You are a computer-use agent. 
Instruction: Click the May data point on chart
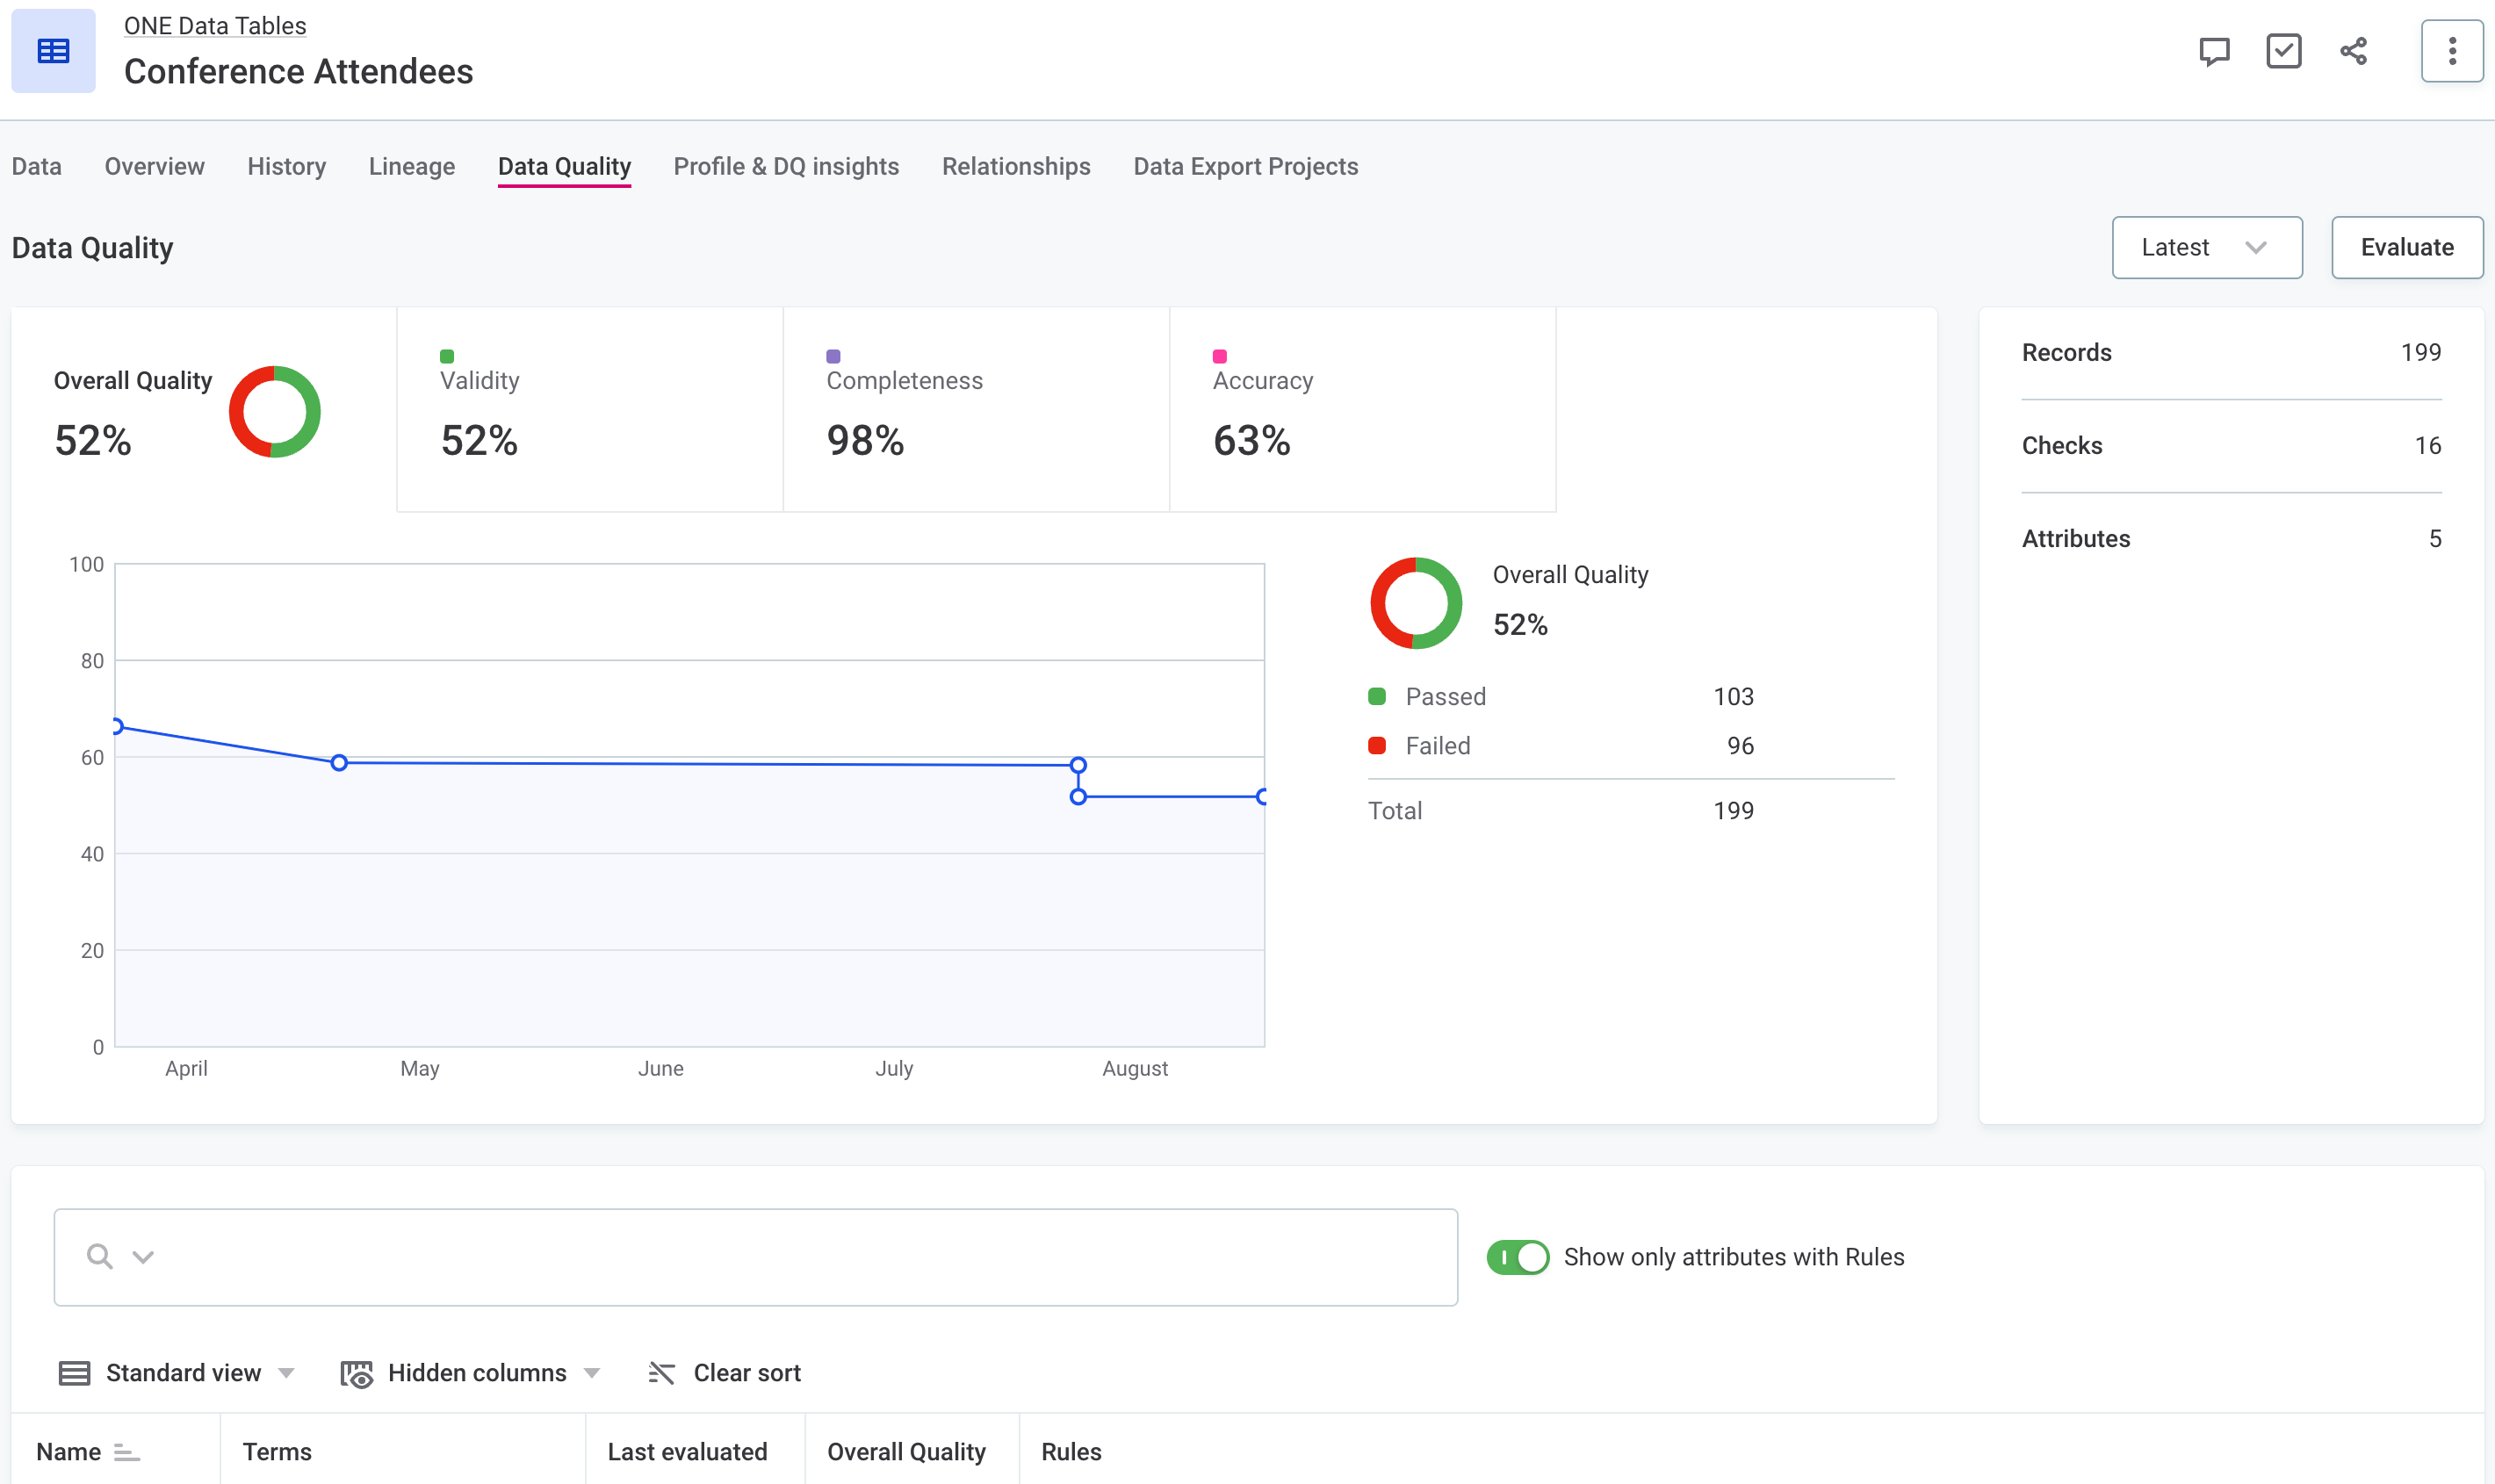(x=339, y=763)
